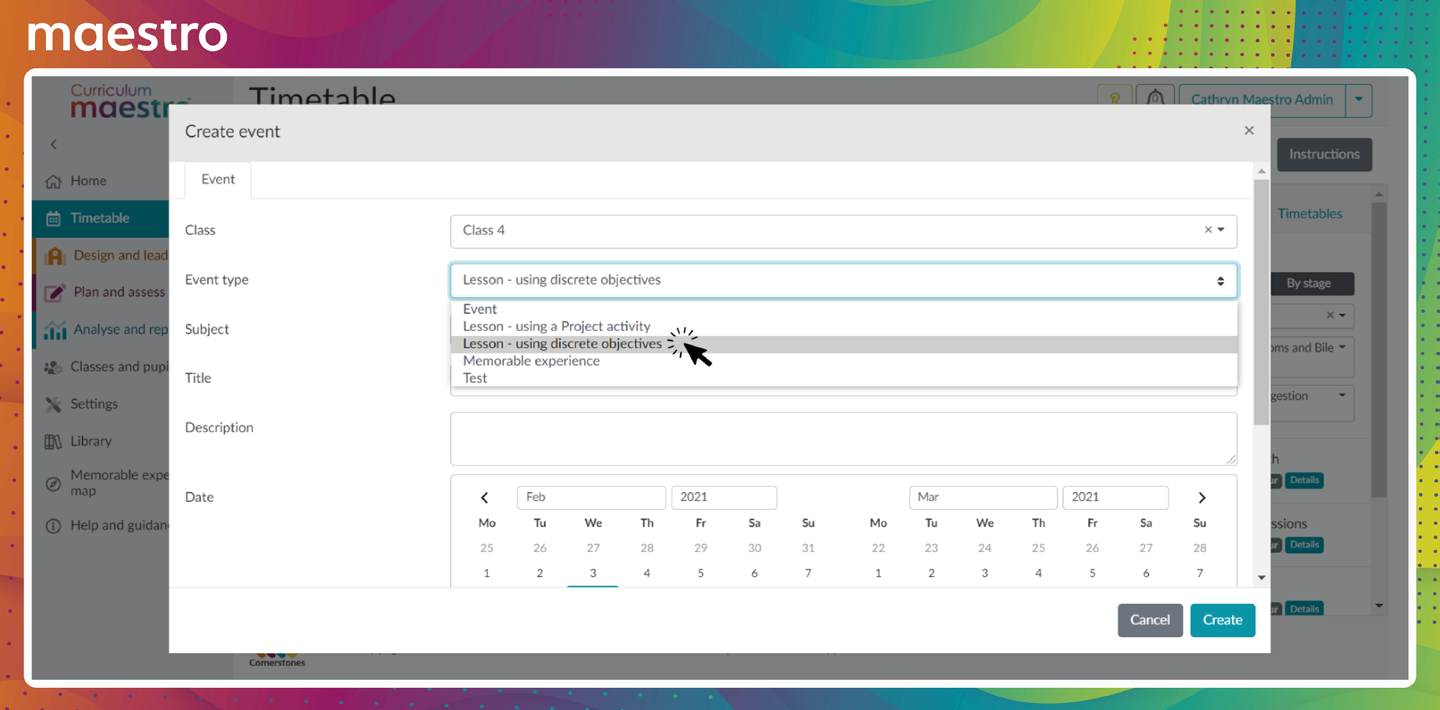Click the Memorable experience map compass icon

[54, 484]
